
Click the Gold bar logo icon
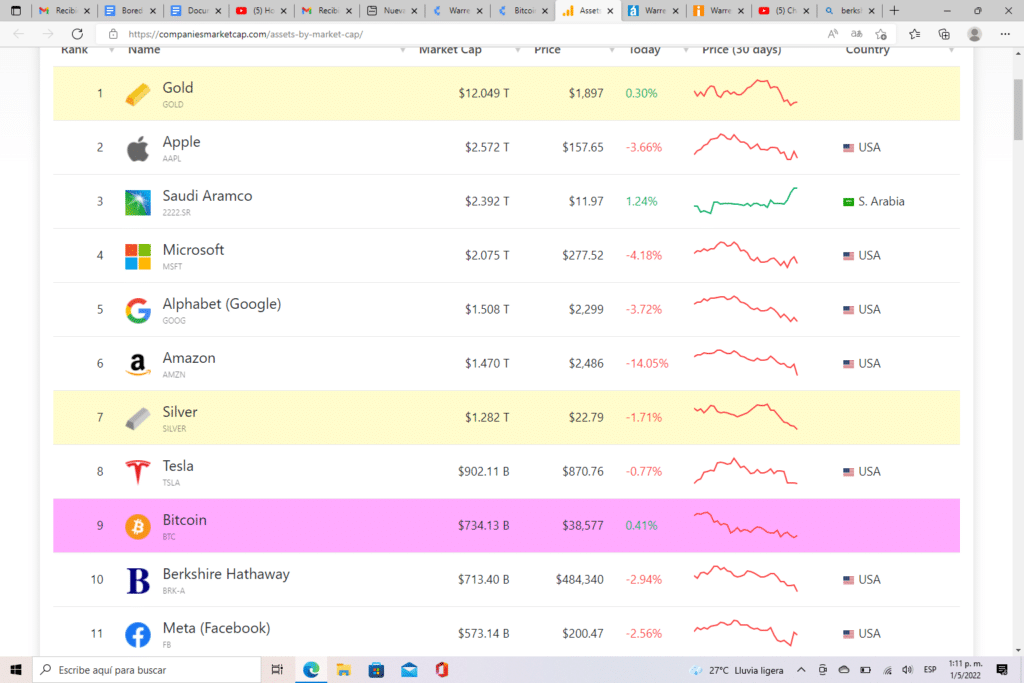coord(138,94)
